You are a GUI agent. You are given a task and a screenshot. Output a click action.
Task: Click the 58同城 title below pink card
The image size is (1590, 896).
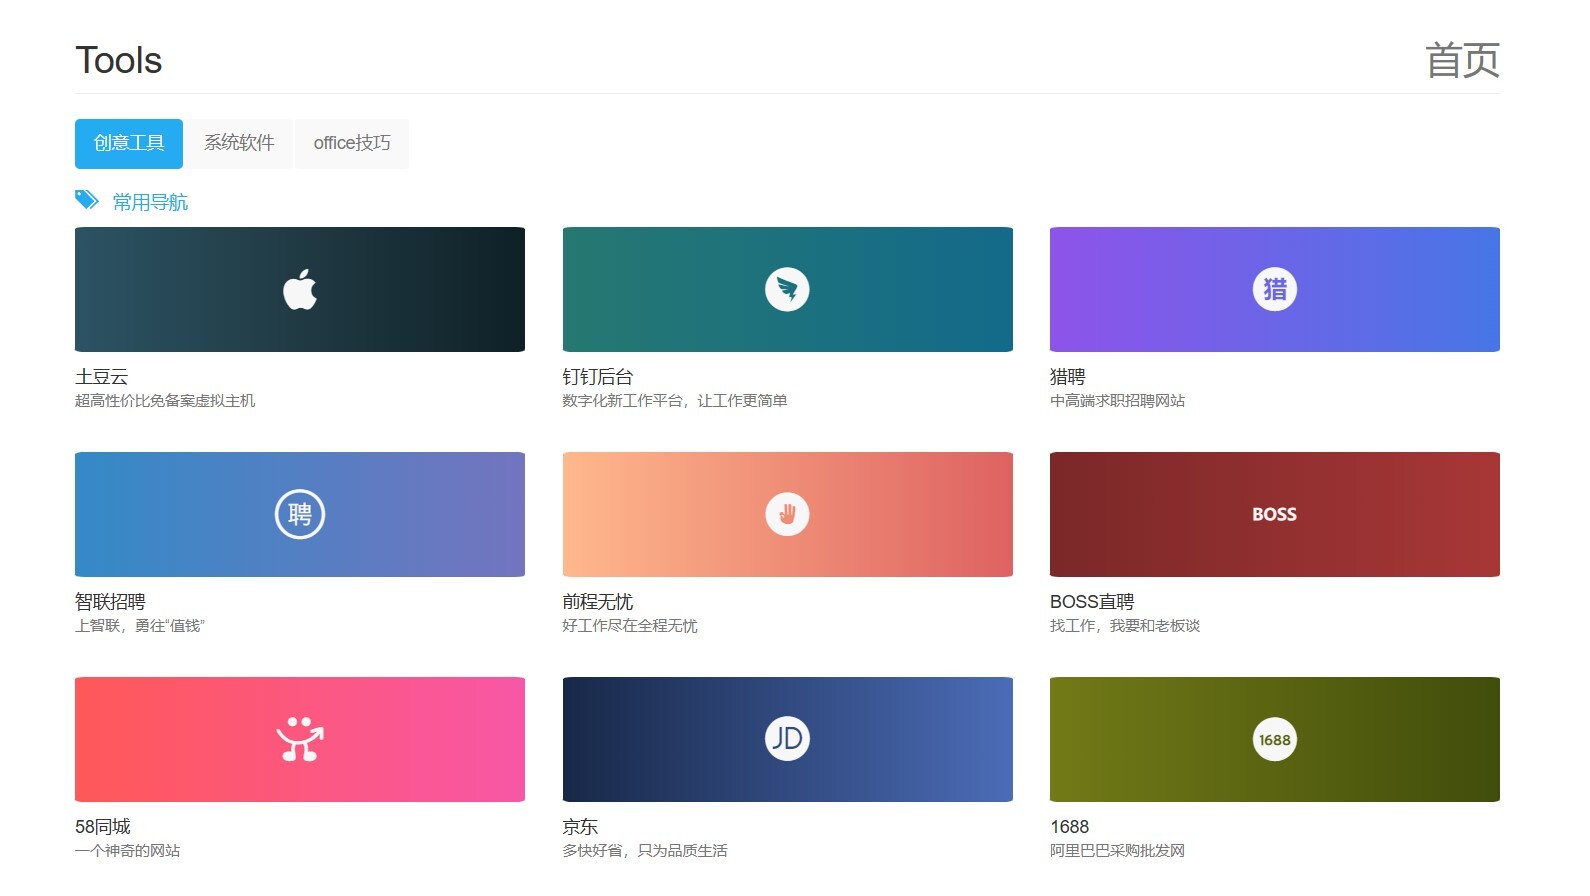103,827
